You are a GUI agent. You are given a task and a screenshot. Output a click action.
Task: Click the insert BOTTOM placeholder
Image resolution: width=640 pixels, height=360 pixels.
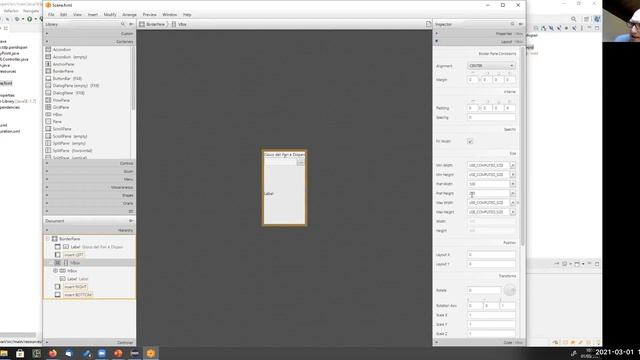78,295
